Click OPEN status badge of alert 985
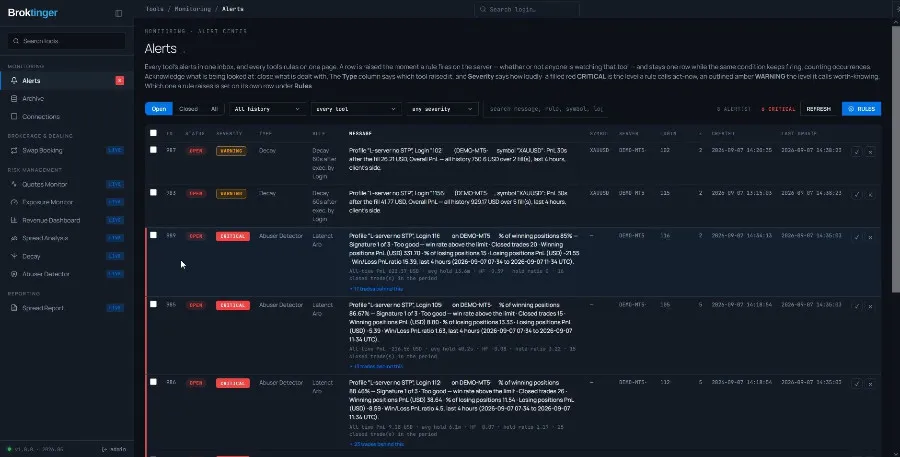This screenshot has width=900, height=457. pos(196,305)
